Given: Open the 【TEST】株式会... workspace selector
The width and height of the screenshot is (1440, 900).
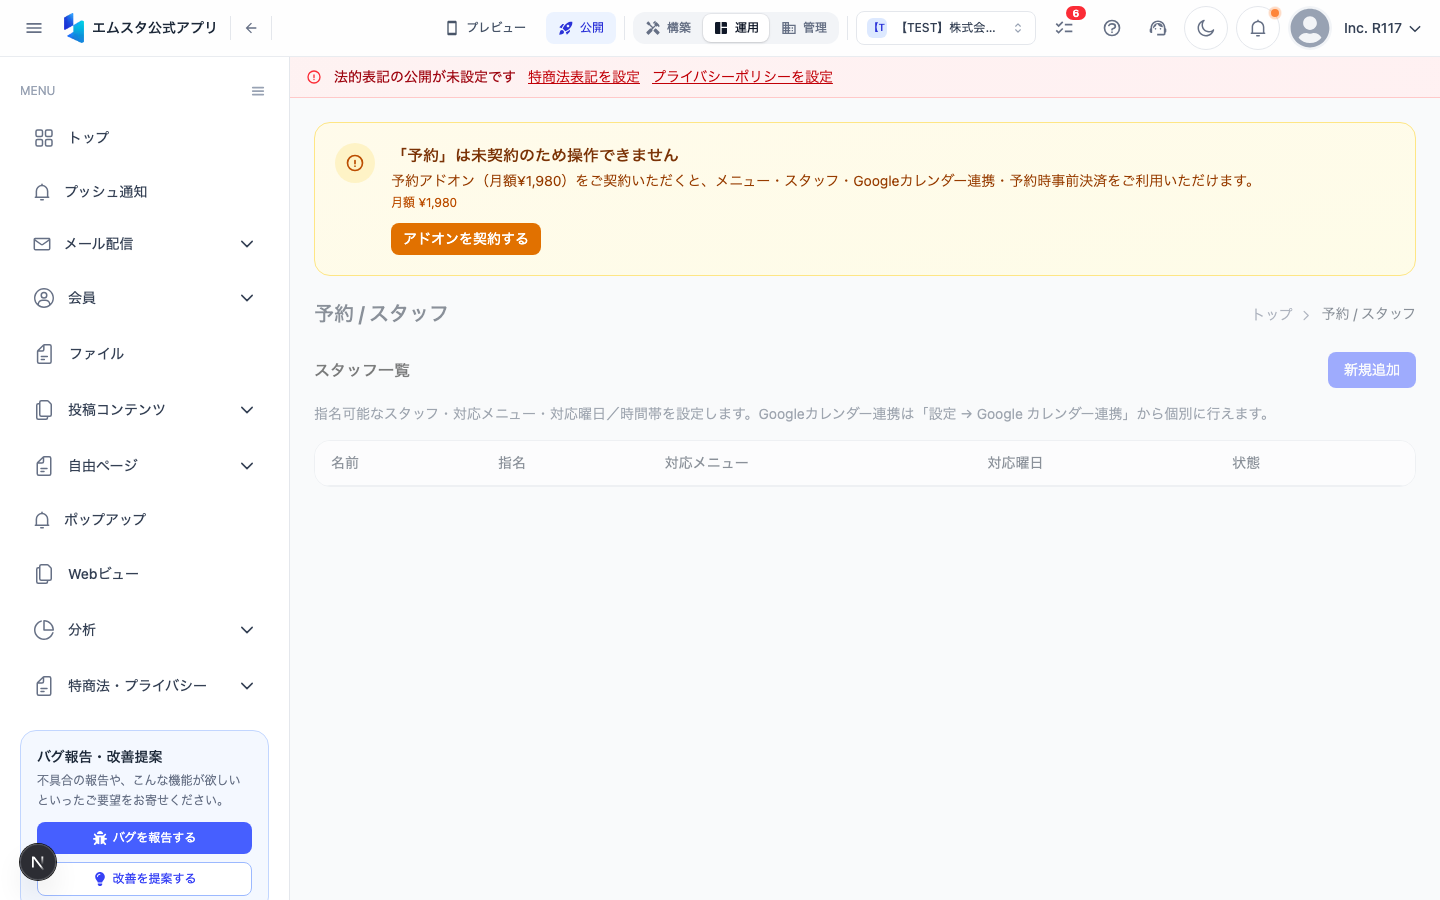Looking at the screenshot, I should pos(946,28).
